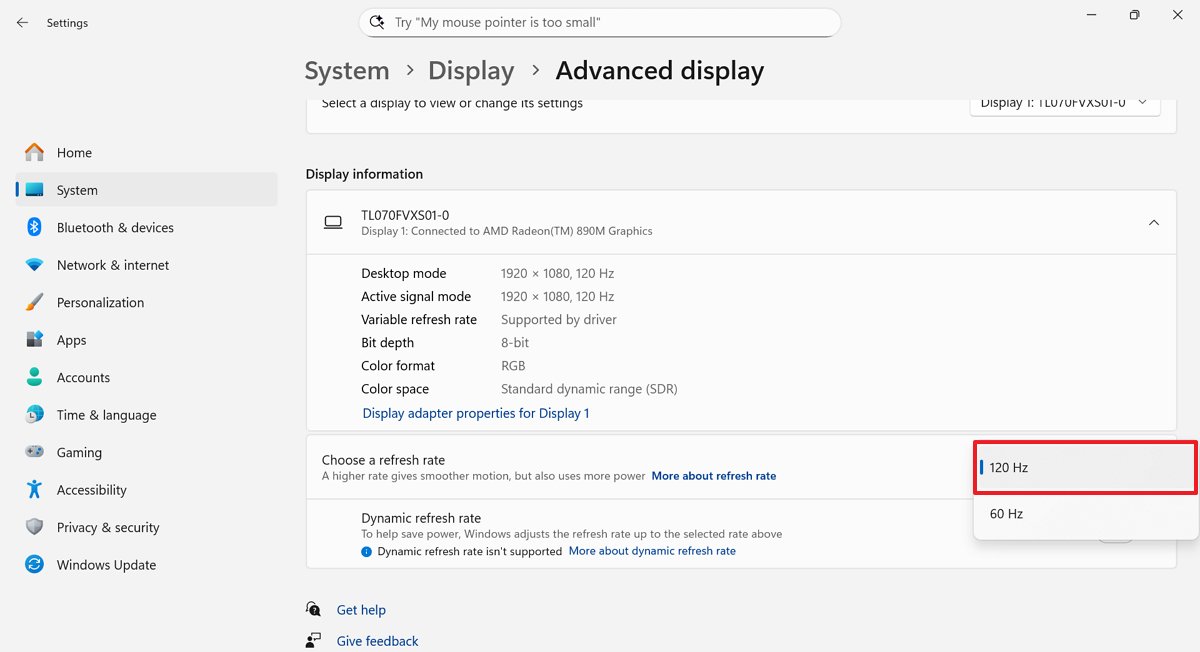Image resolution: width=1200 pixels, height=652 pixels.
Task: Collapse the TL070FVXS01-0 display information panel
Action: (x=1153, y=222)
